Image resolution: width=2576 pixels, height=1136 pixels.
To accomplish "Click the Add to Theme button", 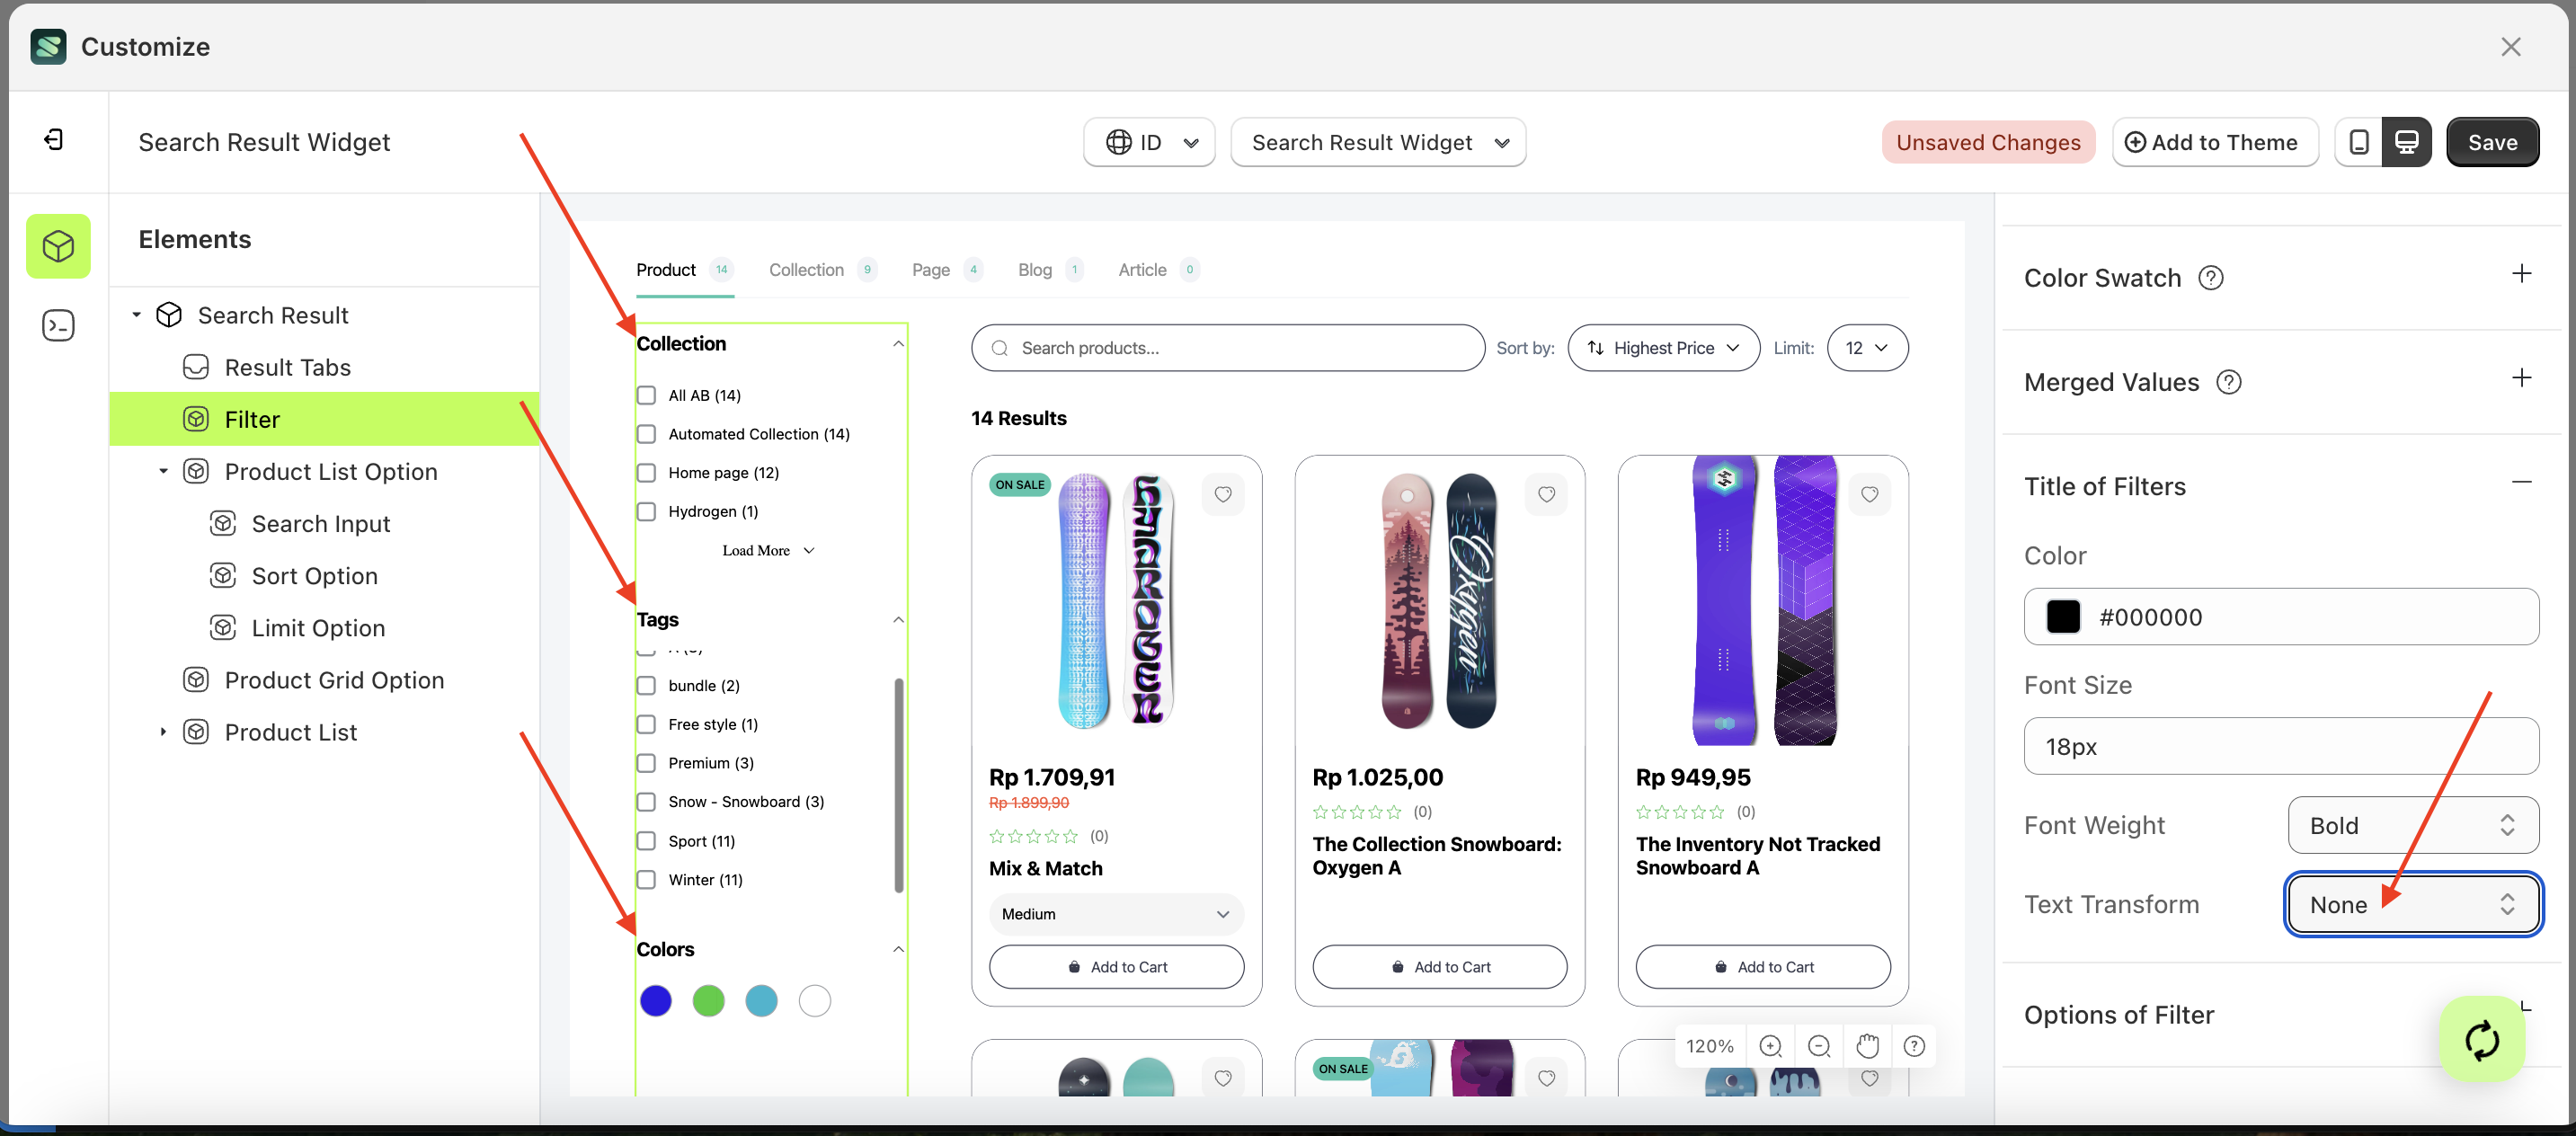I will (x=2215, y=141).
